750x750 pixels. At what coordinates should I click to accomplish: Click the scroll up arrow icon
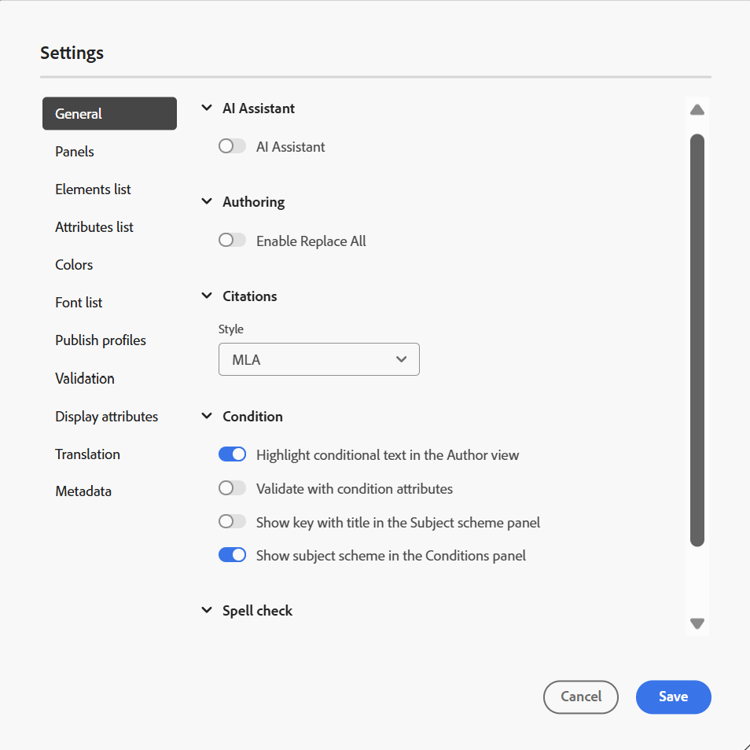pyautogui.click(x=697, y=110)
